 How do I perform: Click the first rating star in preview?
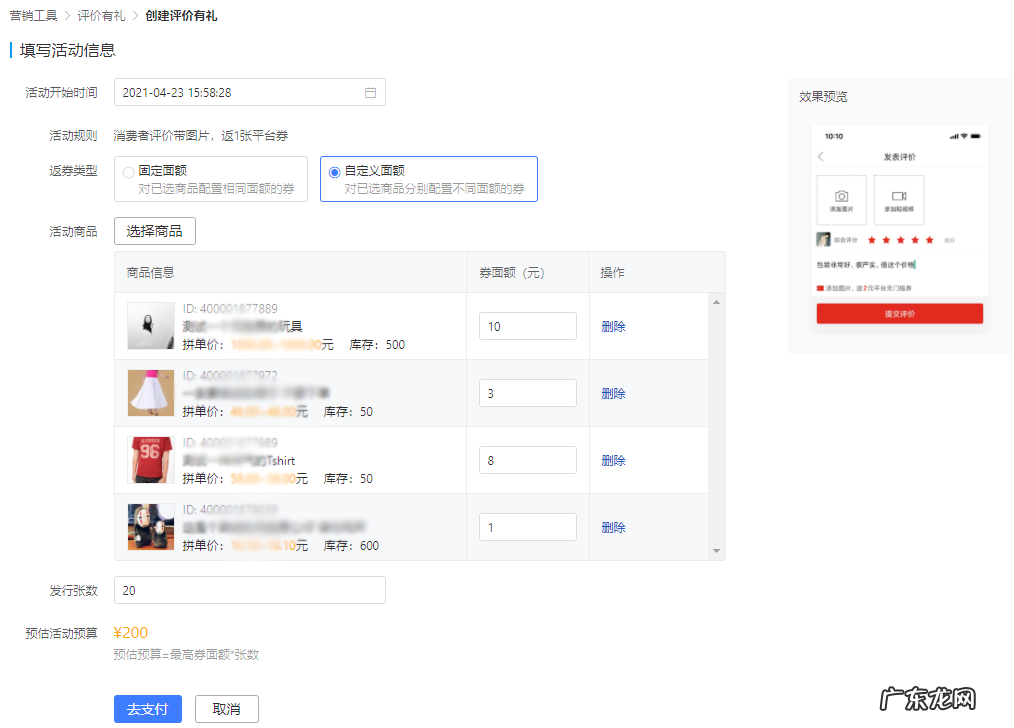point(872,241)
